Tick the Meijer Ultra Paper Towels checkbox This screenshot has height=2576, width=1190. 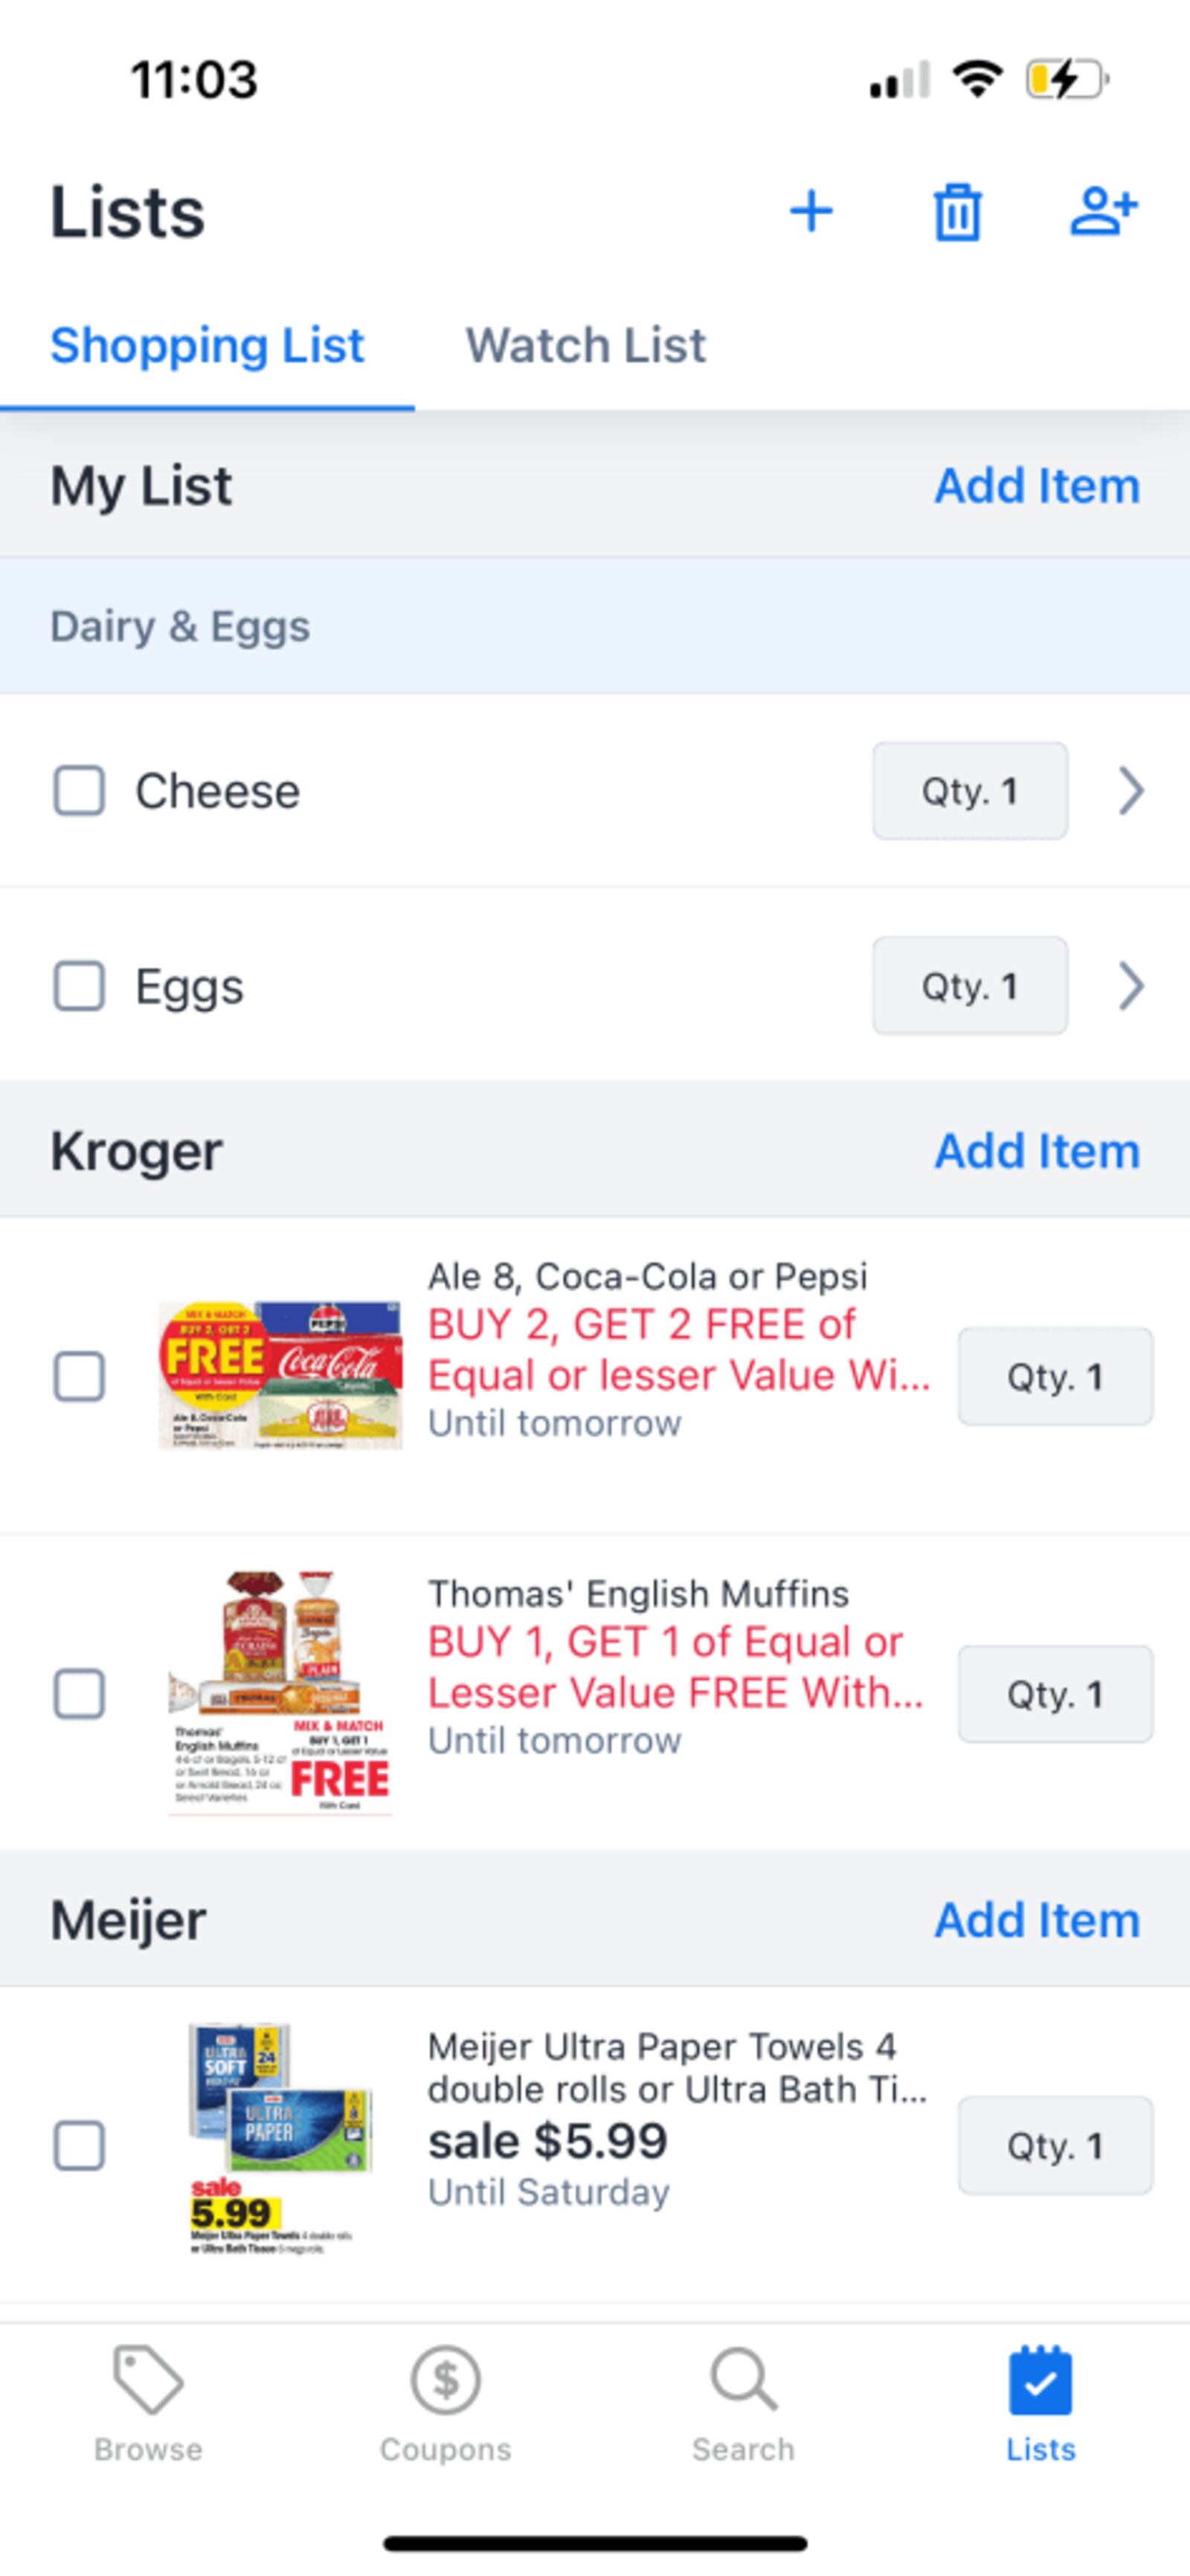pos(79,2144)
